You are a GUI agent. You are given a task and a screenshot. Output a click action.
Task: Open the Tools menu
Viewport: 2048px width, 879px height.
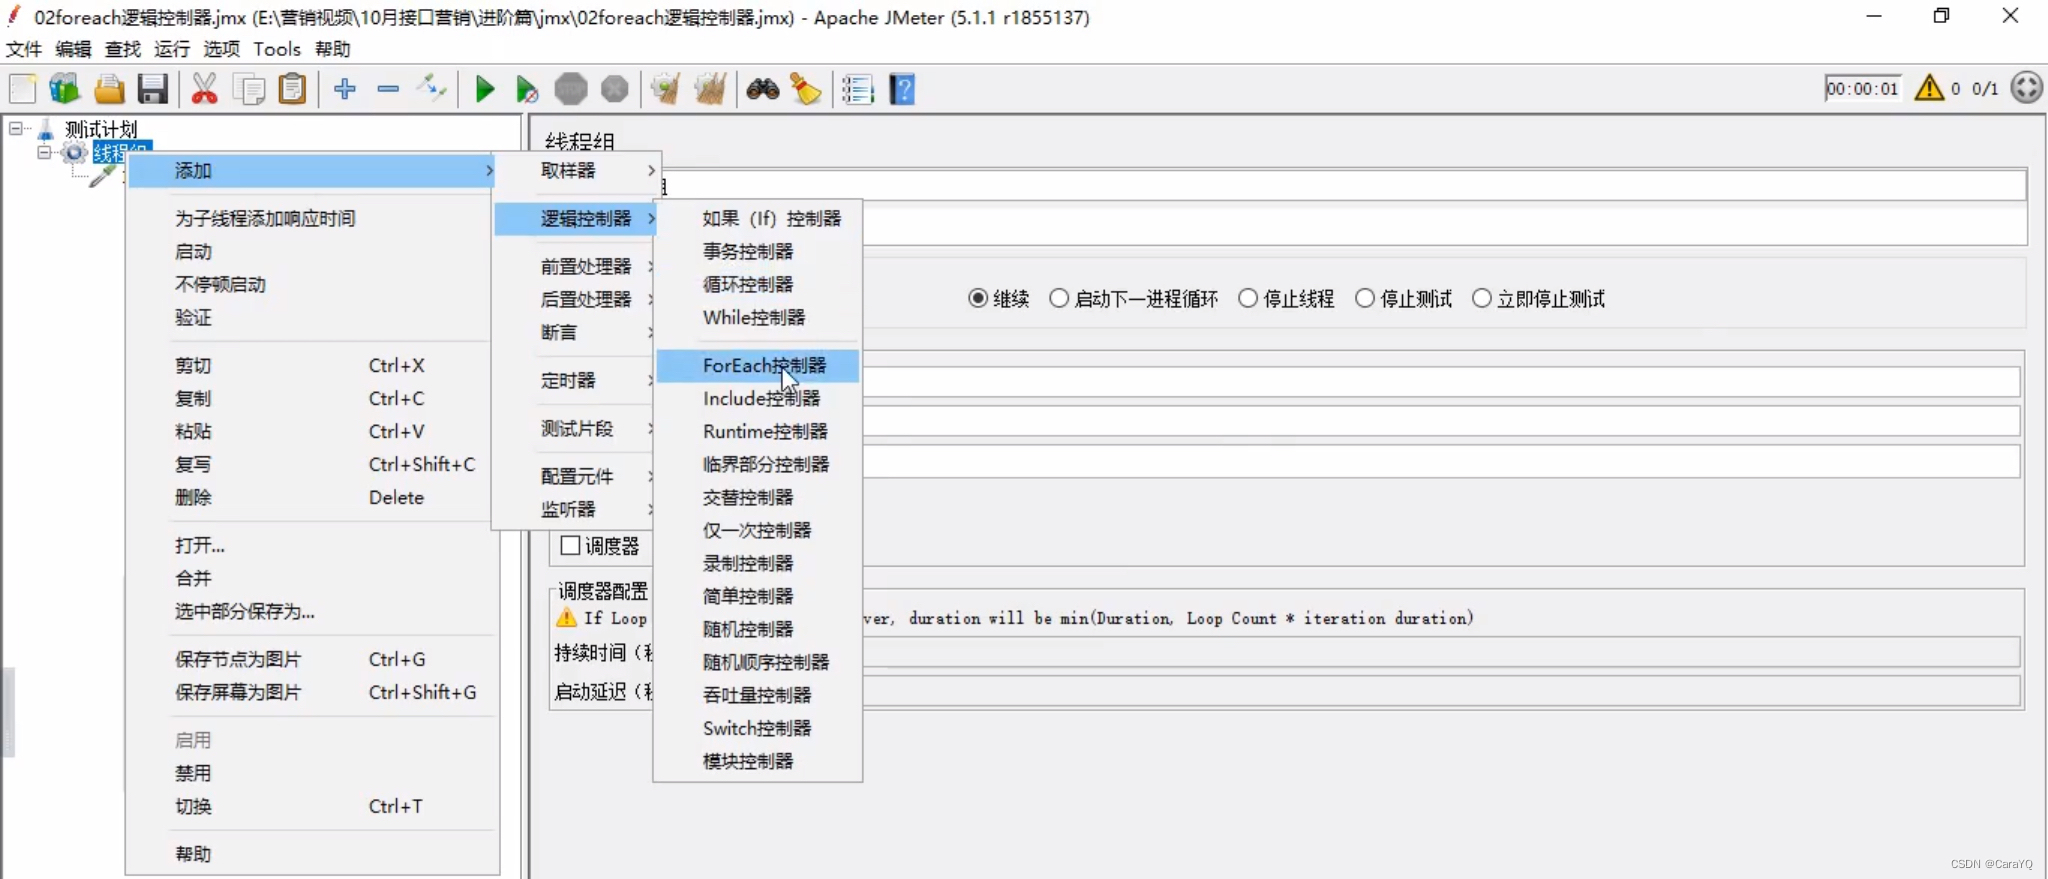[277, 49]
